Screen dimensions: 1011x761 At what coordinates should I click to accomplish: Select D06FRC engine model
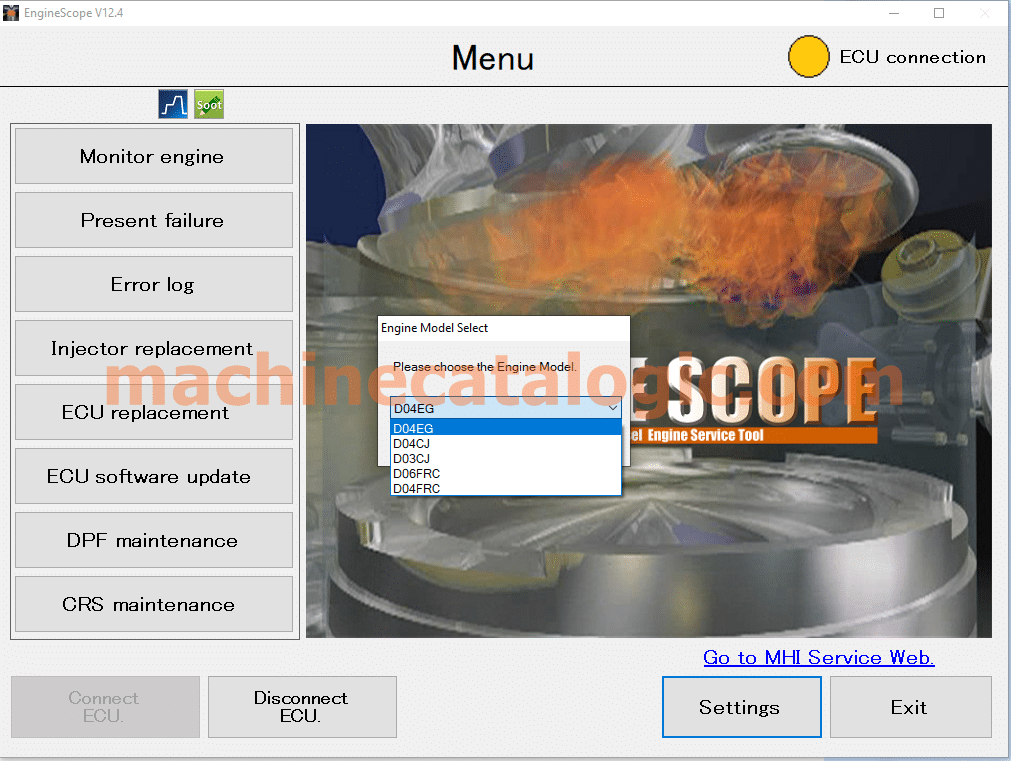coord(506,473)
